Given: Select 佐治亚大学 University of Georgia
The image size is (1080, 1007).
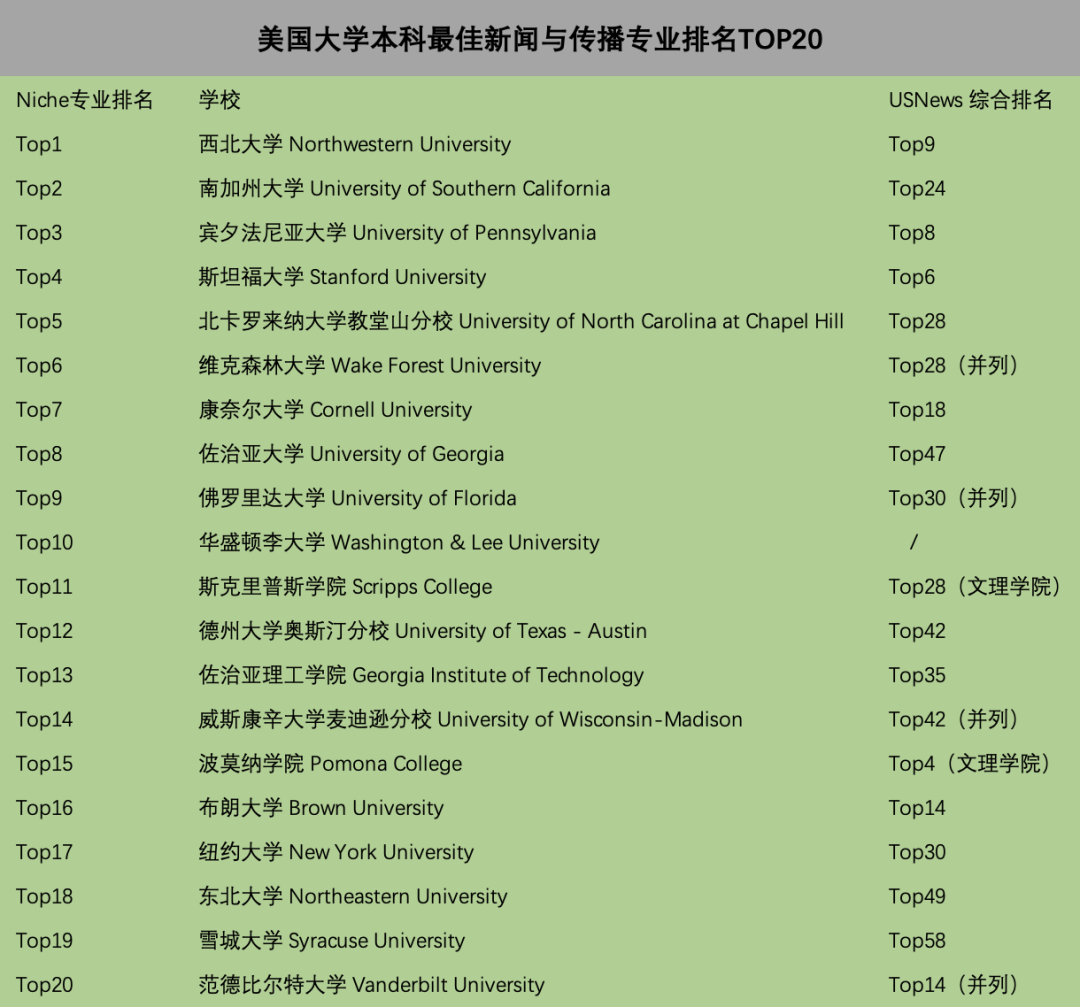Looking at the screenshot, I should (351, 454).
